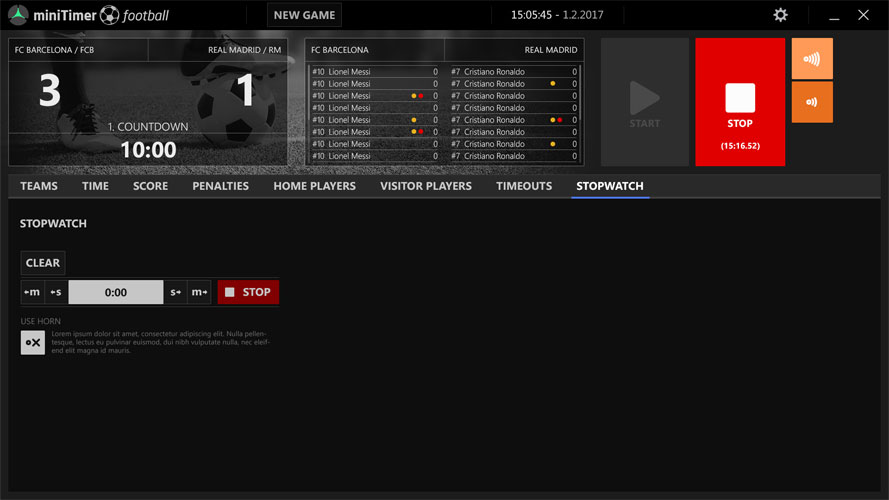Increase stopwatch minutes with m→
This screenshot has width=889, height=500.
(199, 292)
